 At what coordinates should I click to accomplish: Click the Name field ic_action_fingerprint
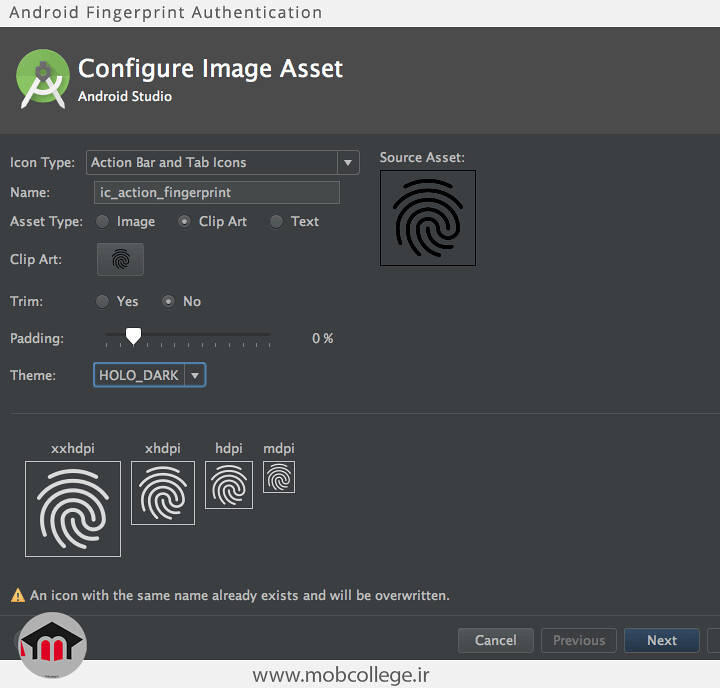pyautogui.click(x=217, y=192)
